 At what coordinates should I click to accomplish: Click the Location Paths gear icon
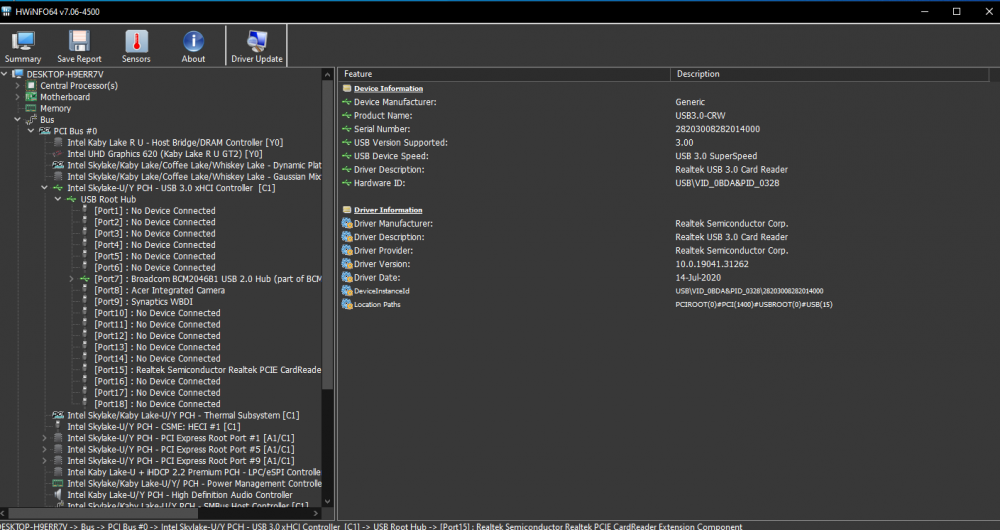click(347, 304)
